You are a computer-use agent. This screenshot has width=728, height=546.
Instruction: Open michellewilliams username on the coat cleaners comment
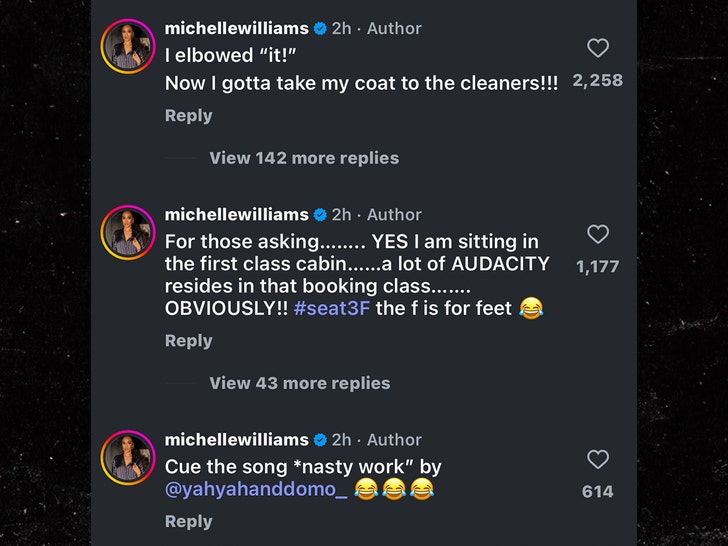pos(236,29)
